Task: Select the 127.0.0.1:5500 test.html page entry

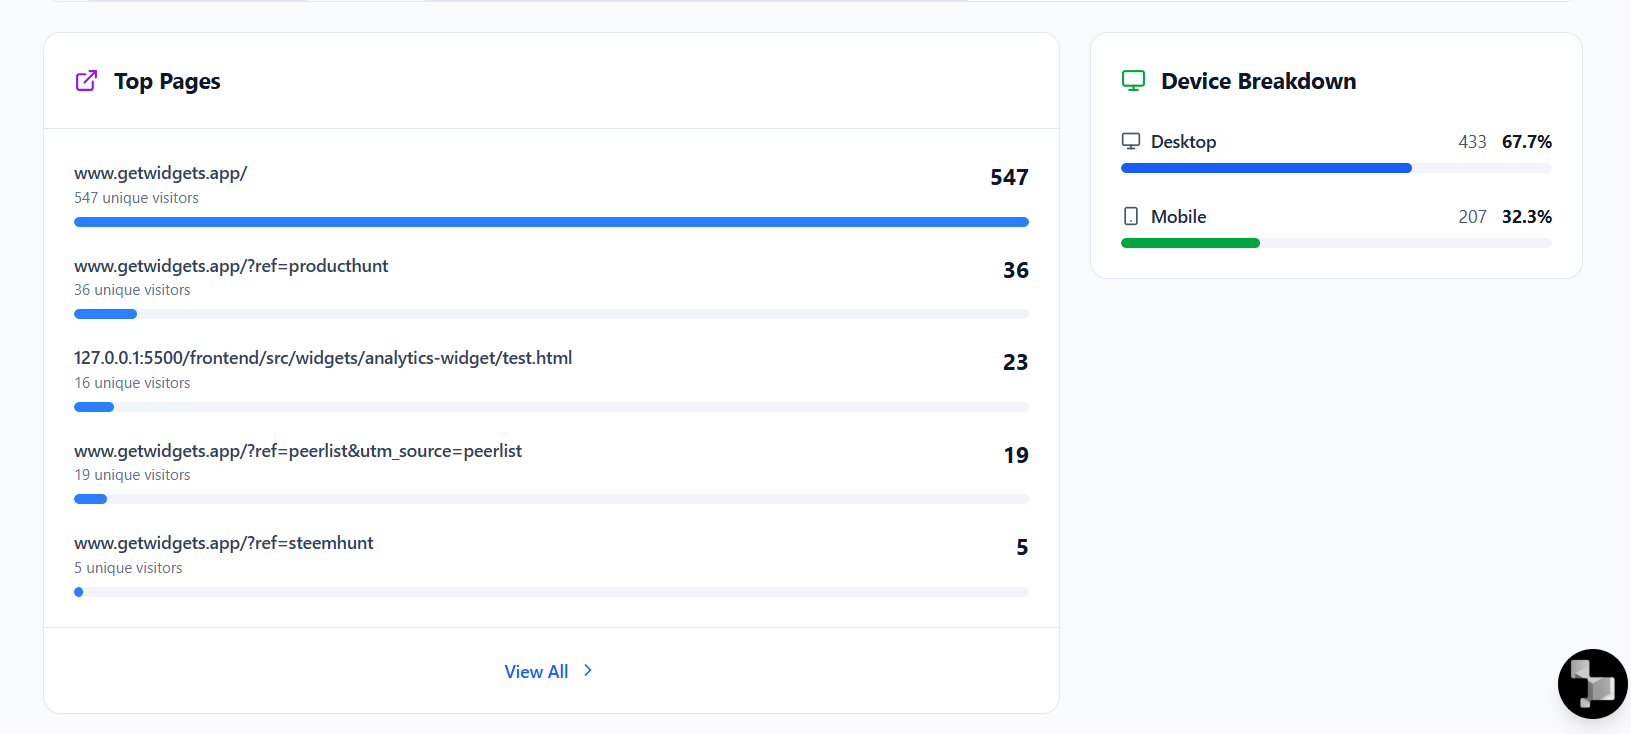Action: coord(323,358)
